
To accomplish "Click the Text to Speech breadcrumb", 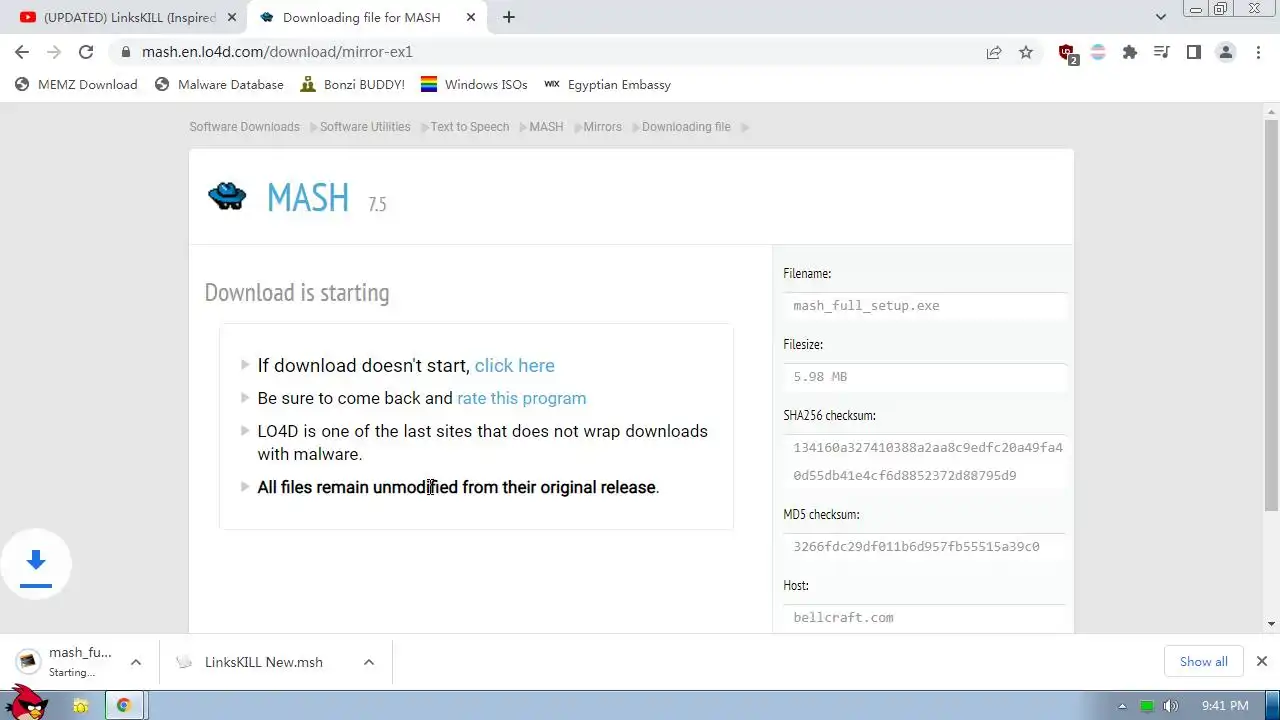I will pos(470,127).
